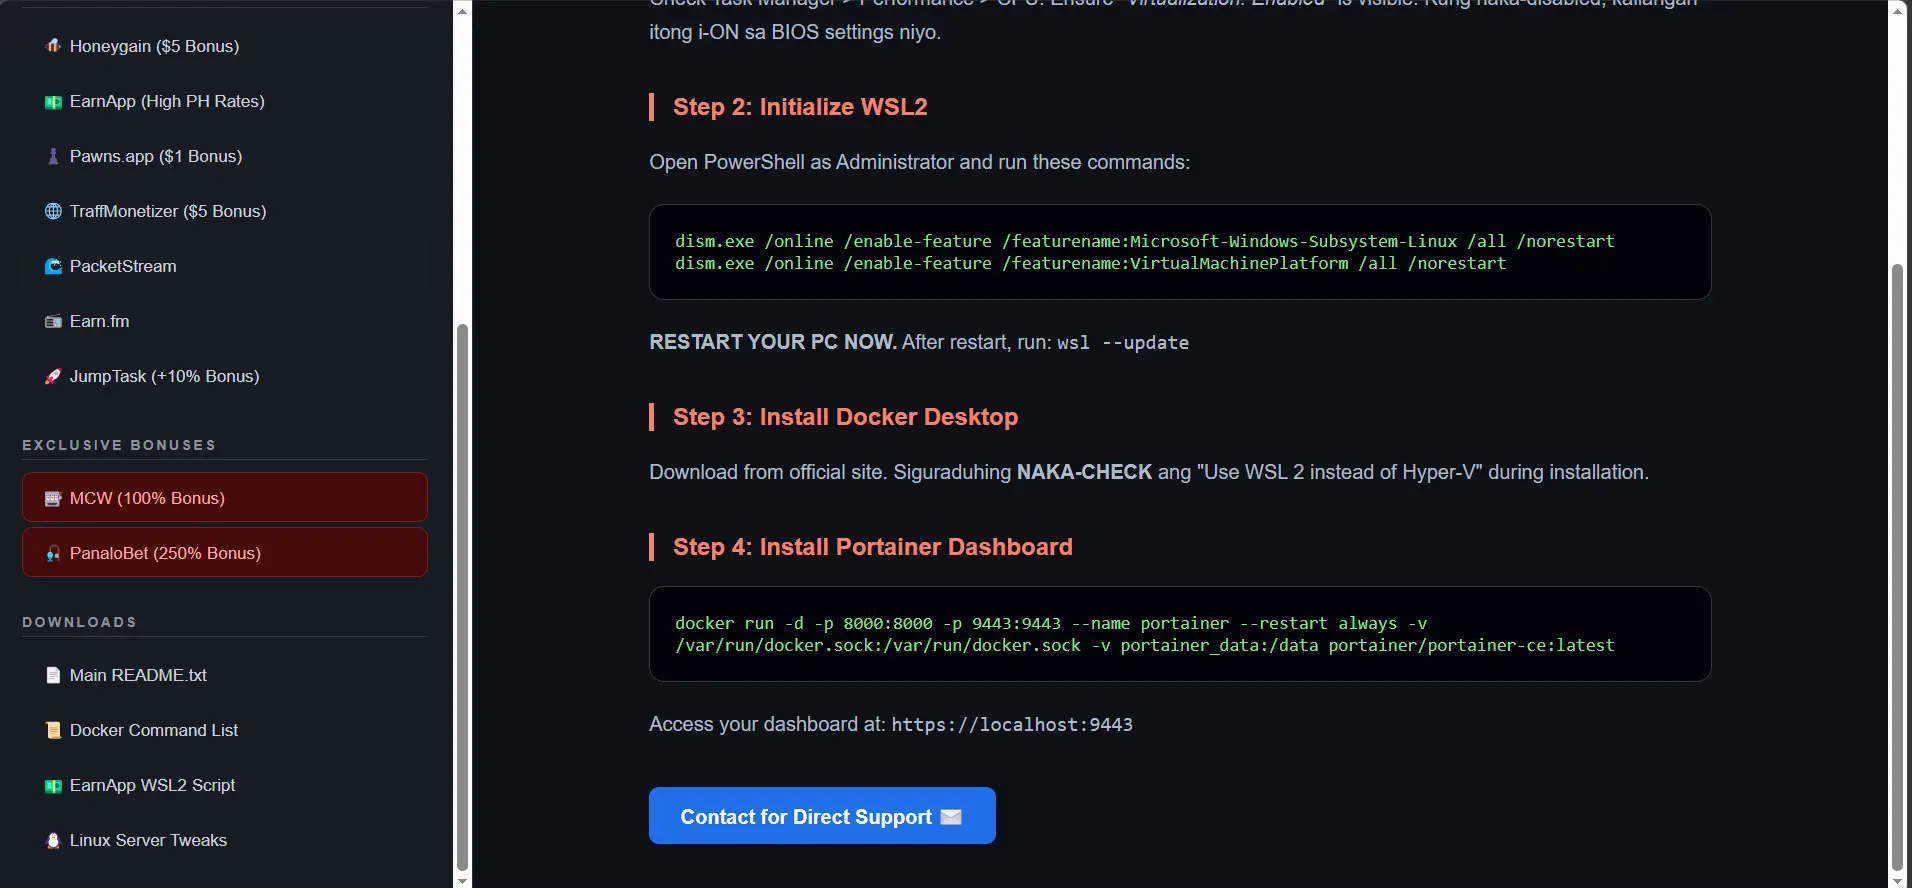Image resolution: width=1912 pixels, height=888 pixels.
Task: Click the docker run portainer command
Action: [1145, 634]
